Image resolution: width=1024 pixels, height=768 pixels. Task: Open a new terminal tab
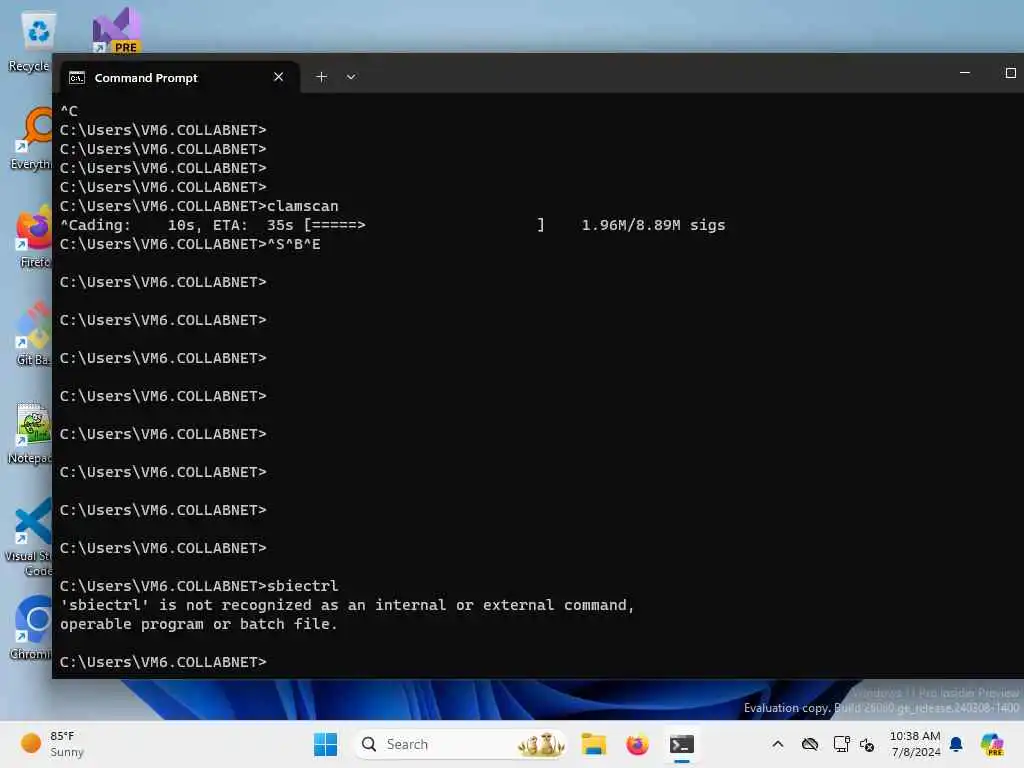pyautogui.click(x=321, y=77)
